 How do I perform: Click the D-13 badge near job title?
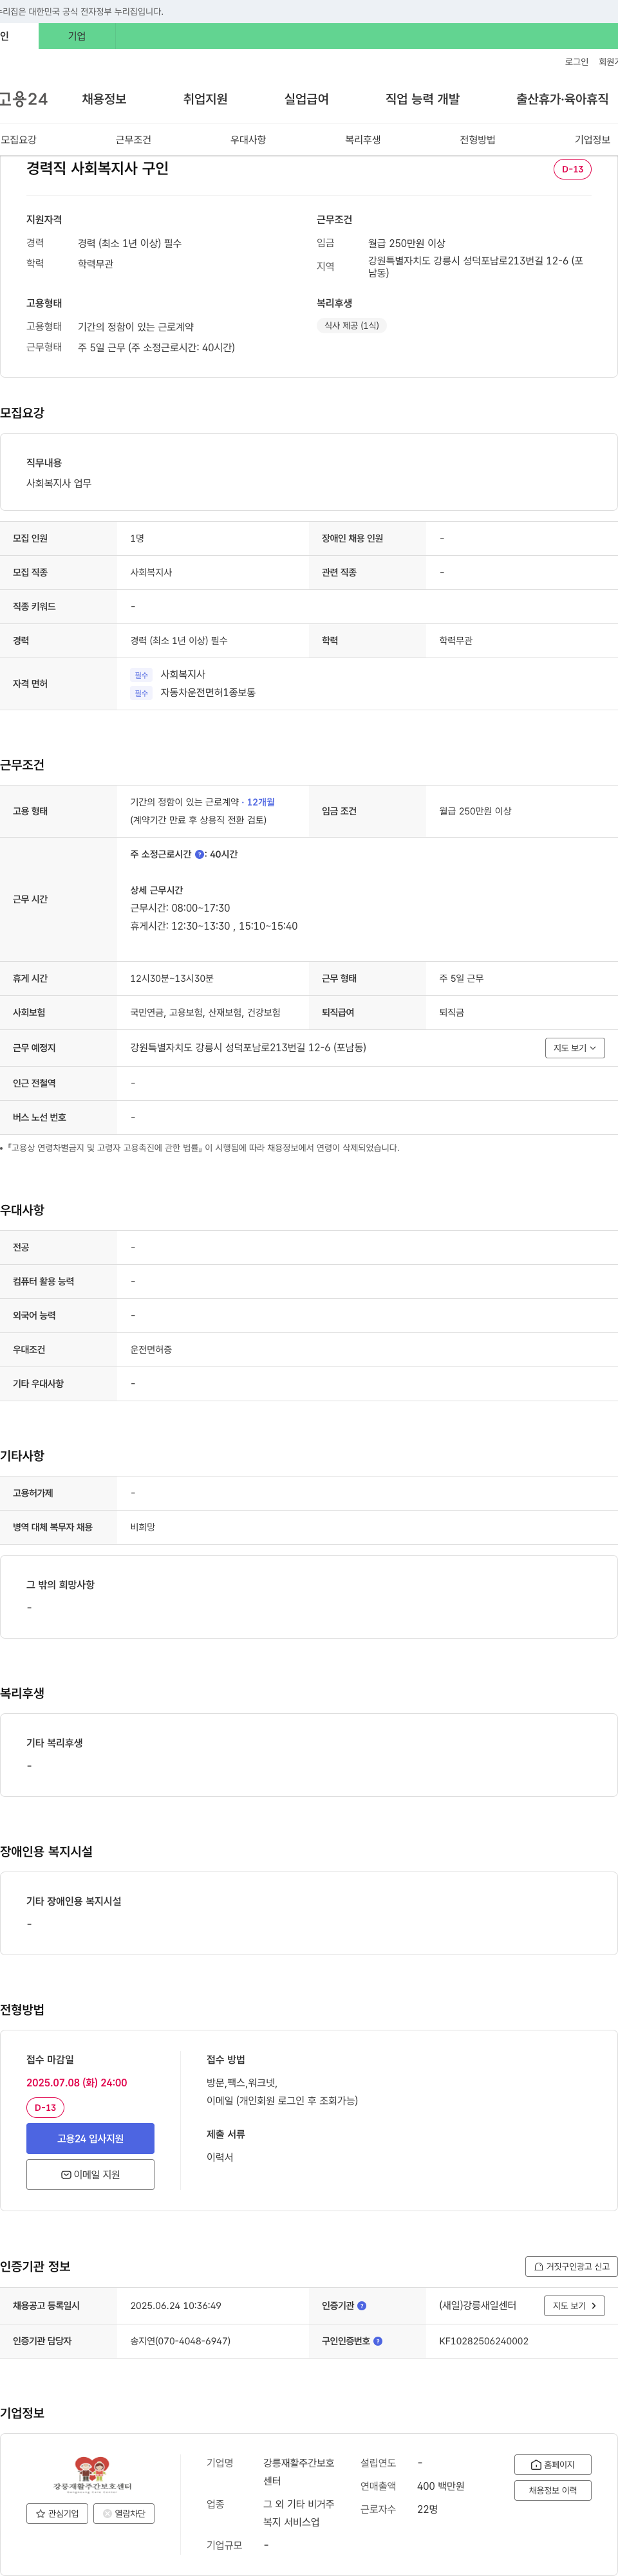pyautogui.click(x=572, y=169)
